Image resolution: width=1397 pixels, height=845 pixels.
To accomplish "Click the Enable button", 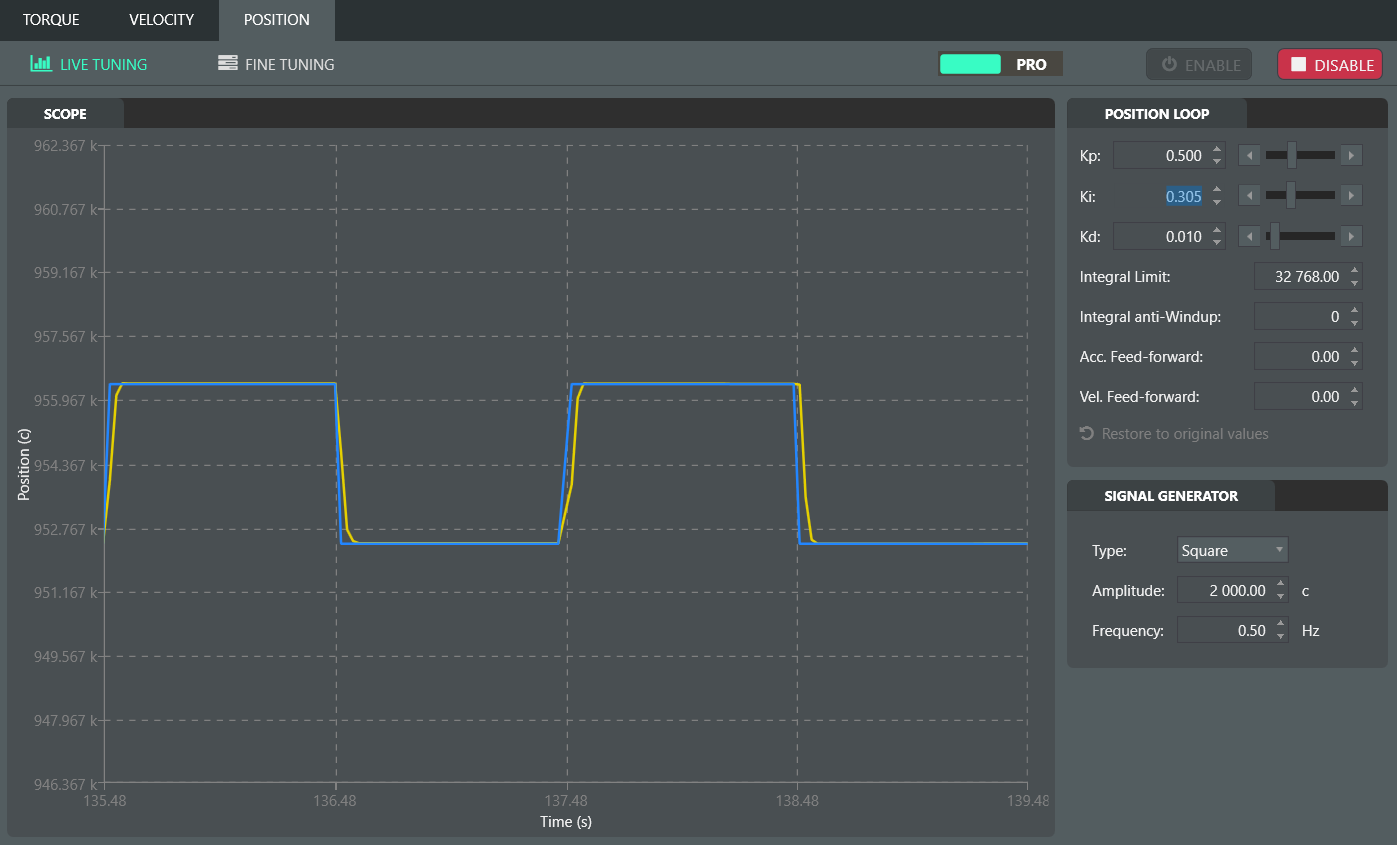I will [x=1199, y=65].
